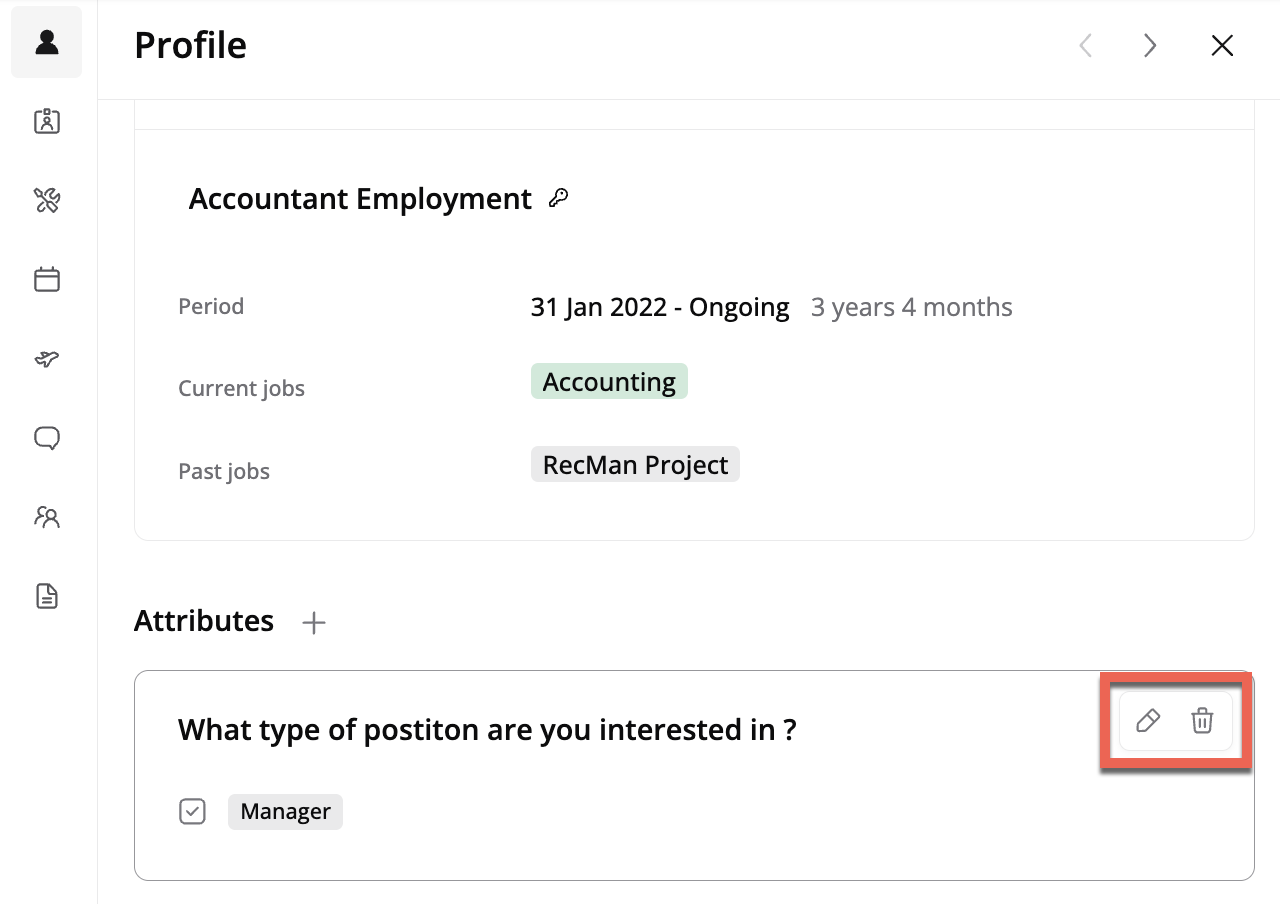1280x904 pixels.
Task: Click the key icon beside Accountant Employment
Action: [x=559, y=198]
